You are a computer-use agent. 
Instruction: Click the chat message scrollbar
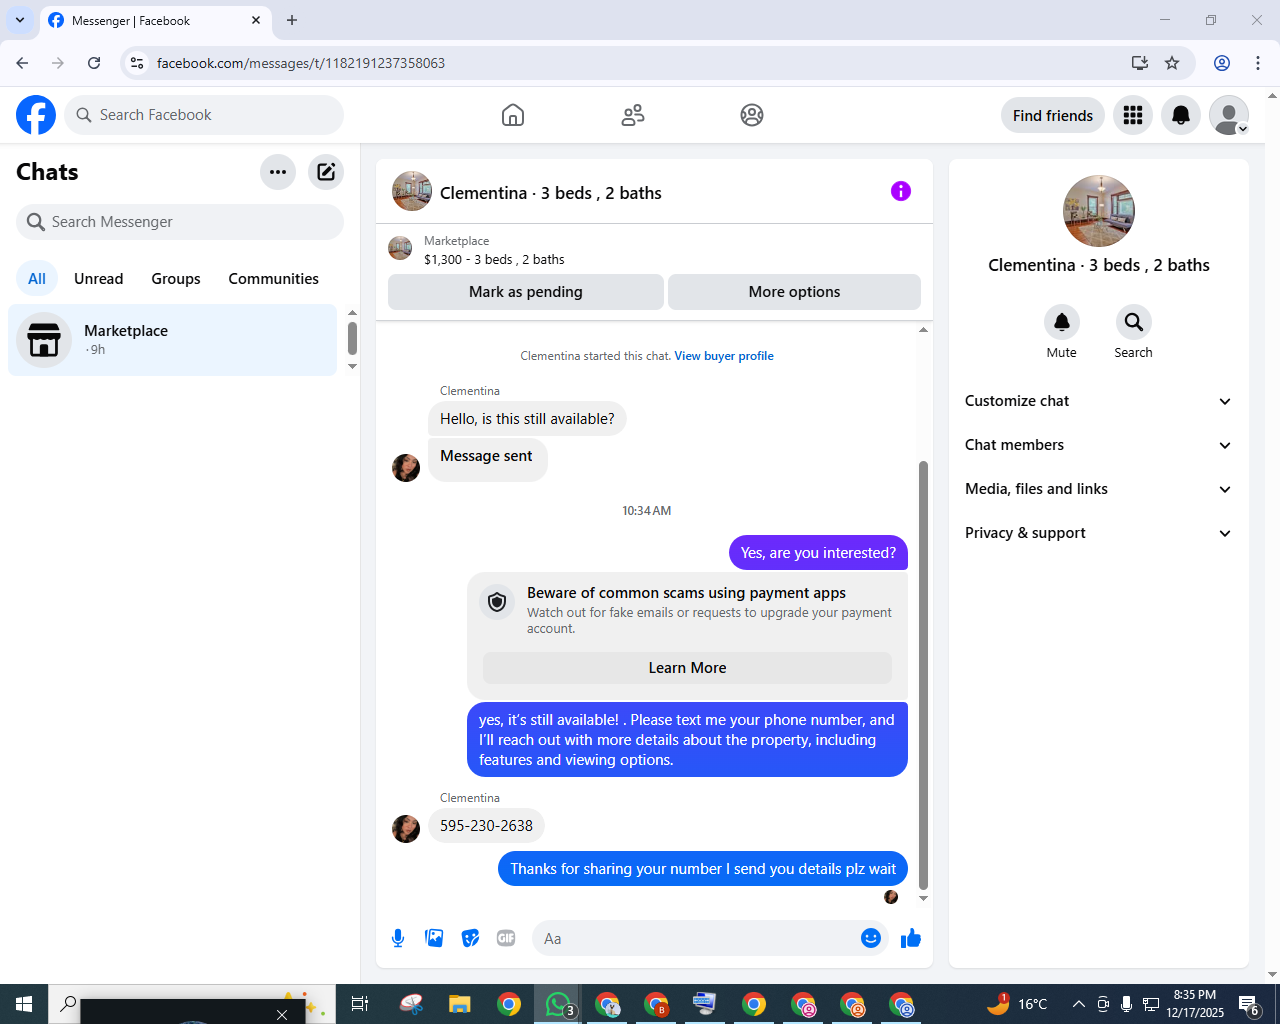click(x=923, y=675)
